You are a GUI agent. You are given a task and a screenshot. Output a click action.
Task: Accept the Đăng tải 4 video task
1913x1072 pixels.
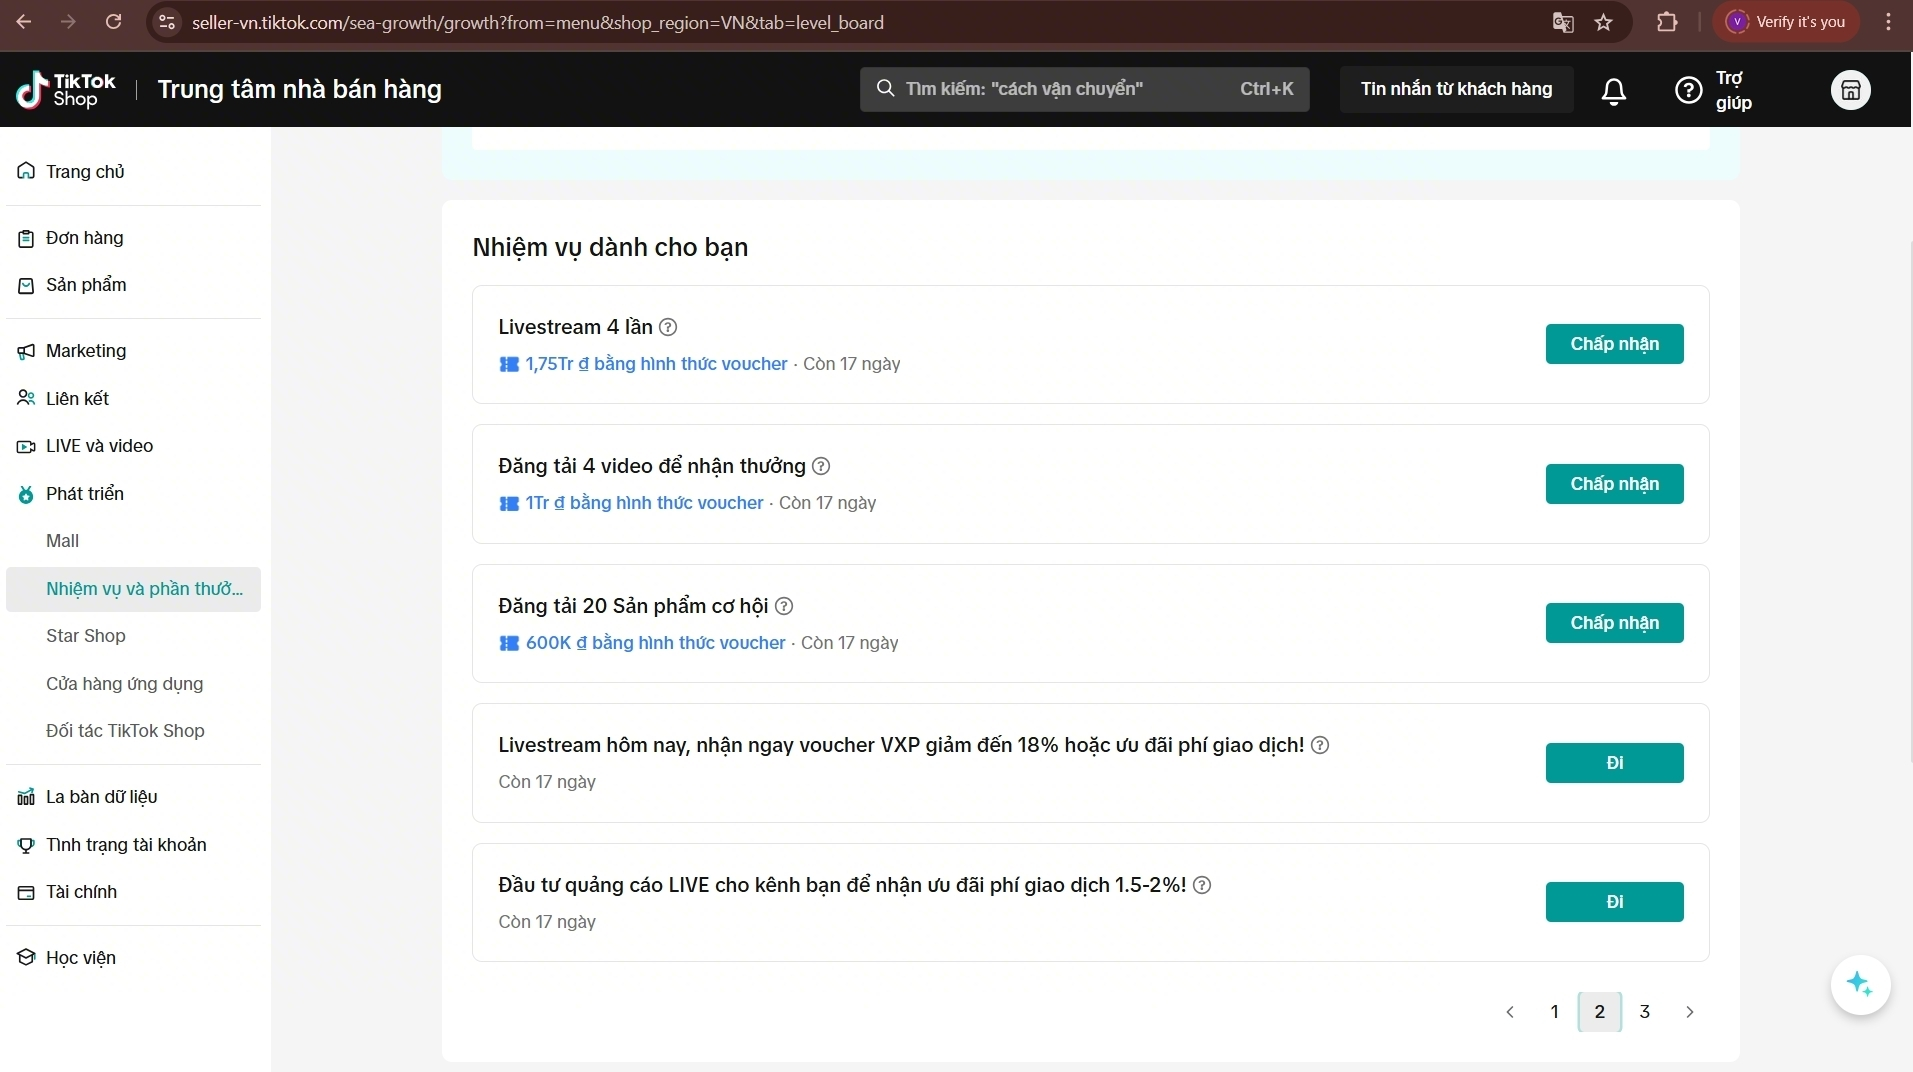tap(1614, 484)
